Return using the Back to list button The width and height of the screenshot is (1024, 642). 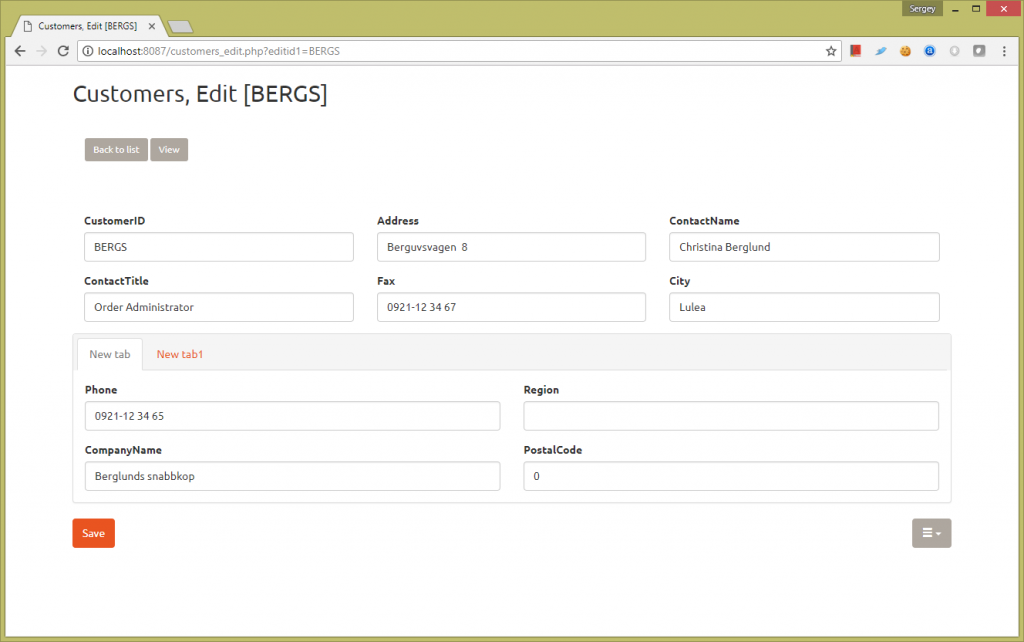coord(115,149)
